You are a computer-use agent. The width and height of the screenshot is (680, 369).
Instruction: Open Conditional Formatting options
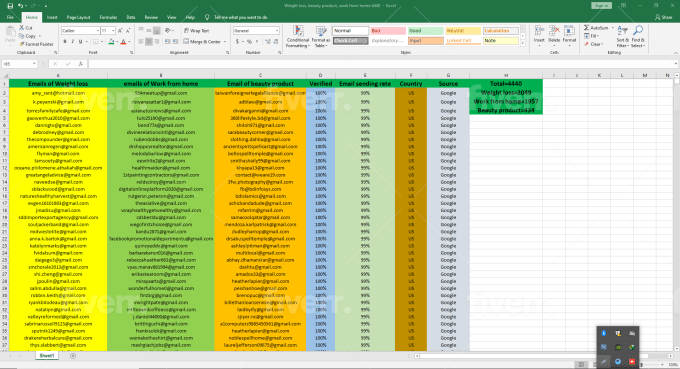click(298, 36)
